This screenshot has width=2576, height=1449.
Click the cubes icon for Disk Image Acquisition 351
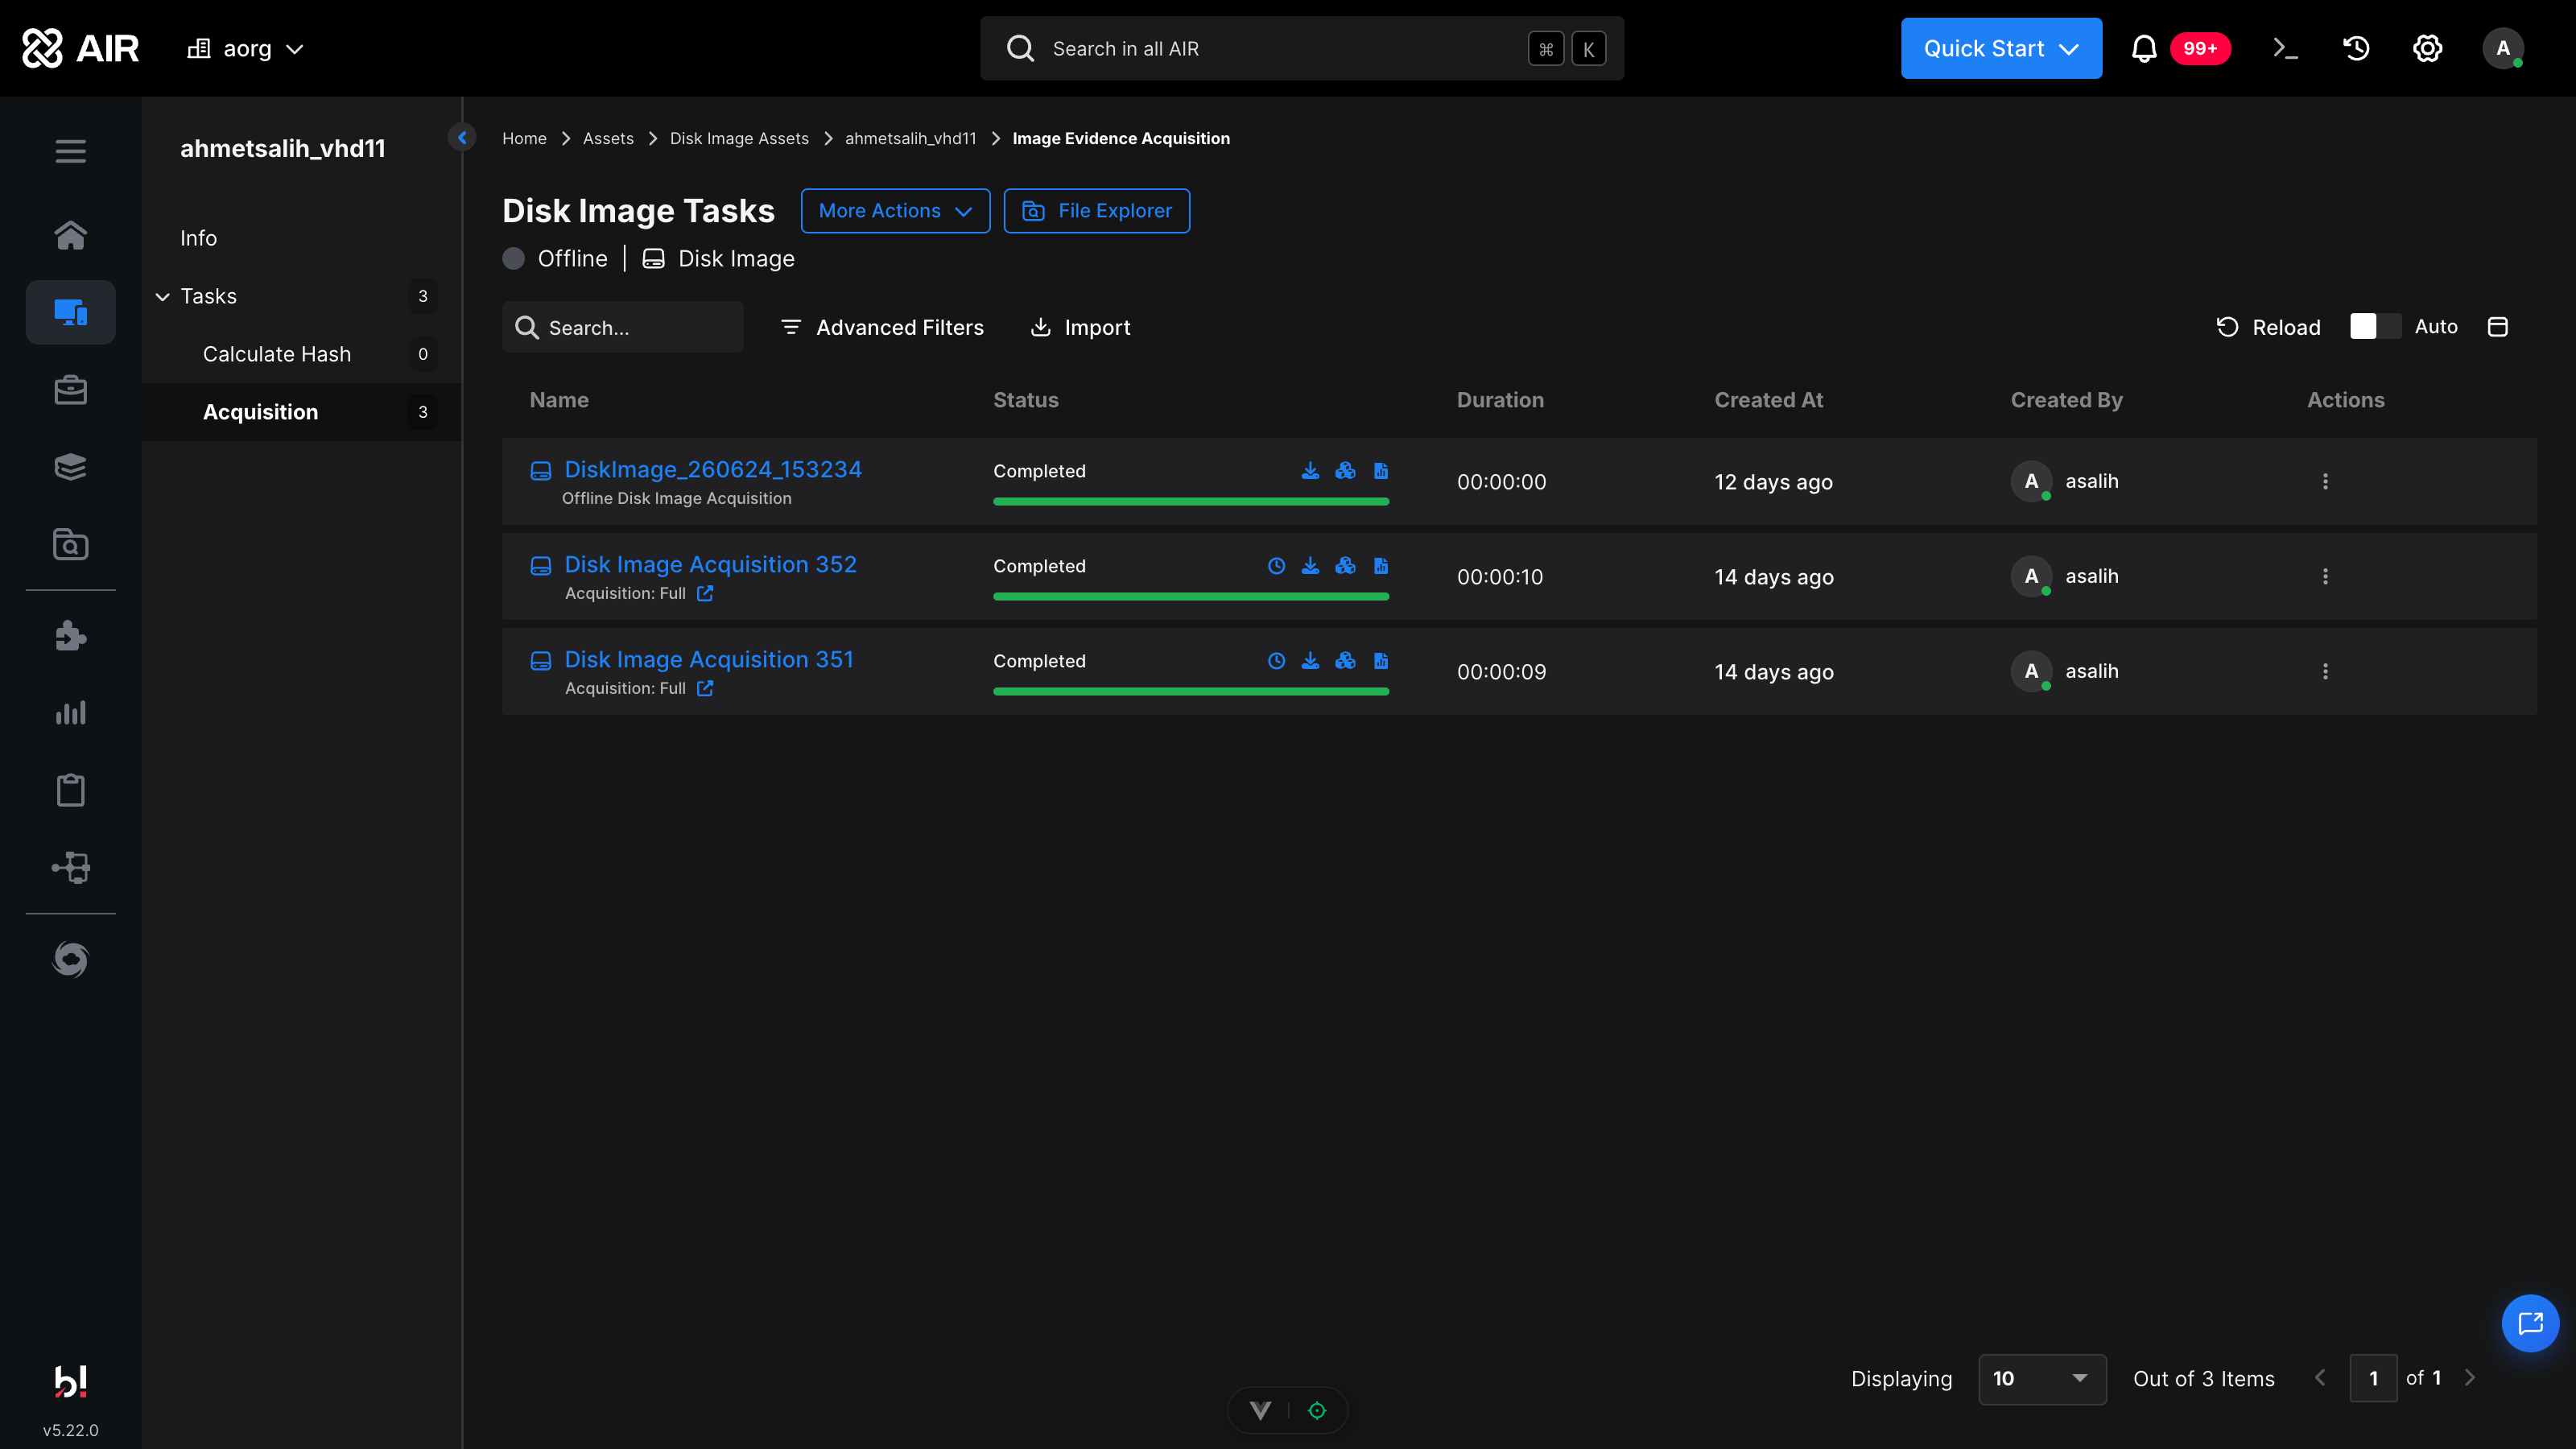pos(1346,661)
